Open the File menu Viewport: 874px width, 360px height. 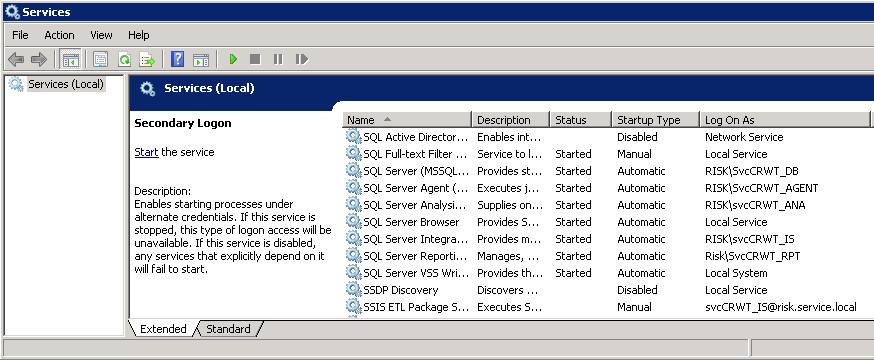coord(20,35)
